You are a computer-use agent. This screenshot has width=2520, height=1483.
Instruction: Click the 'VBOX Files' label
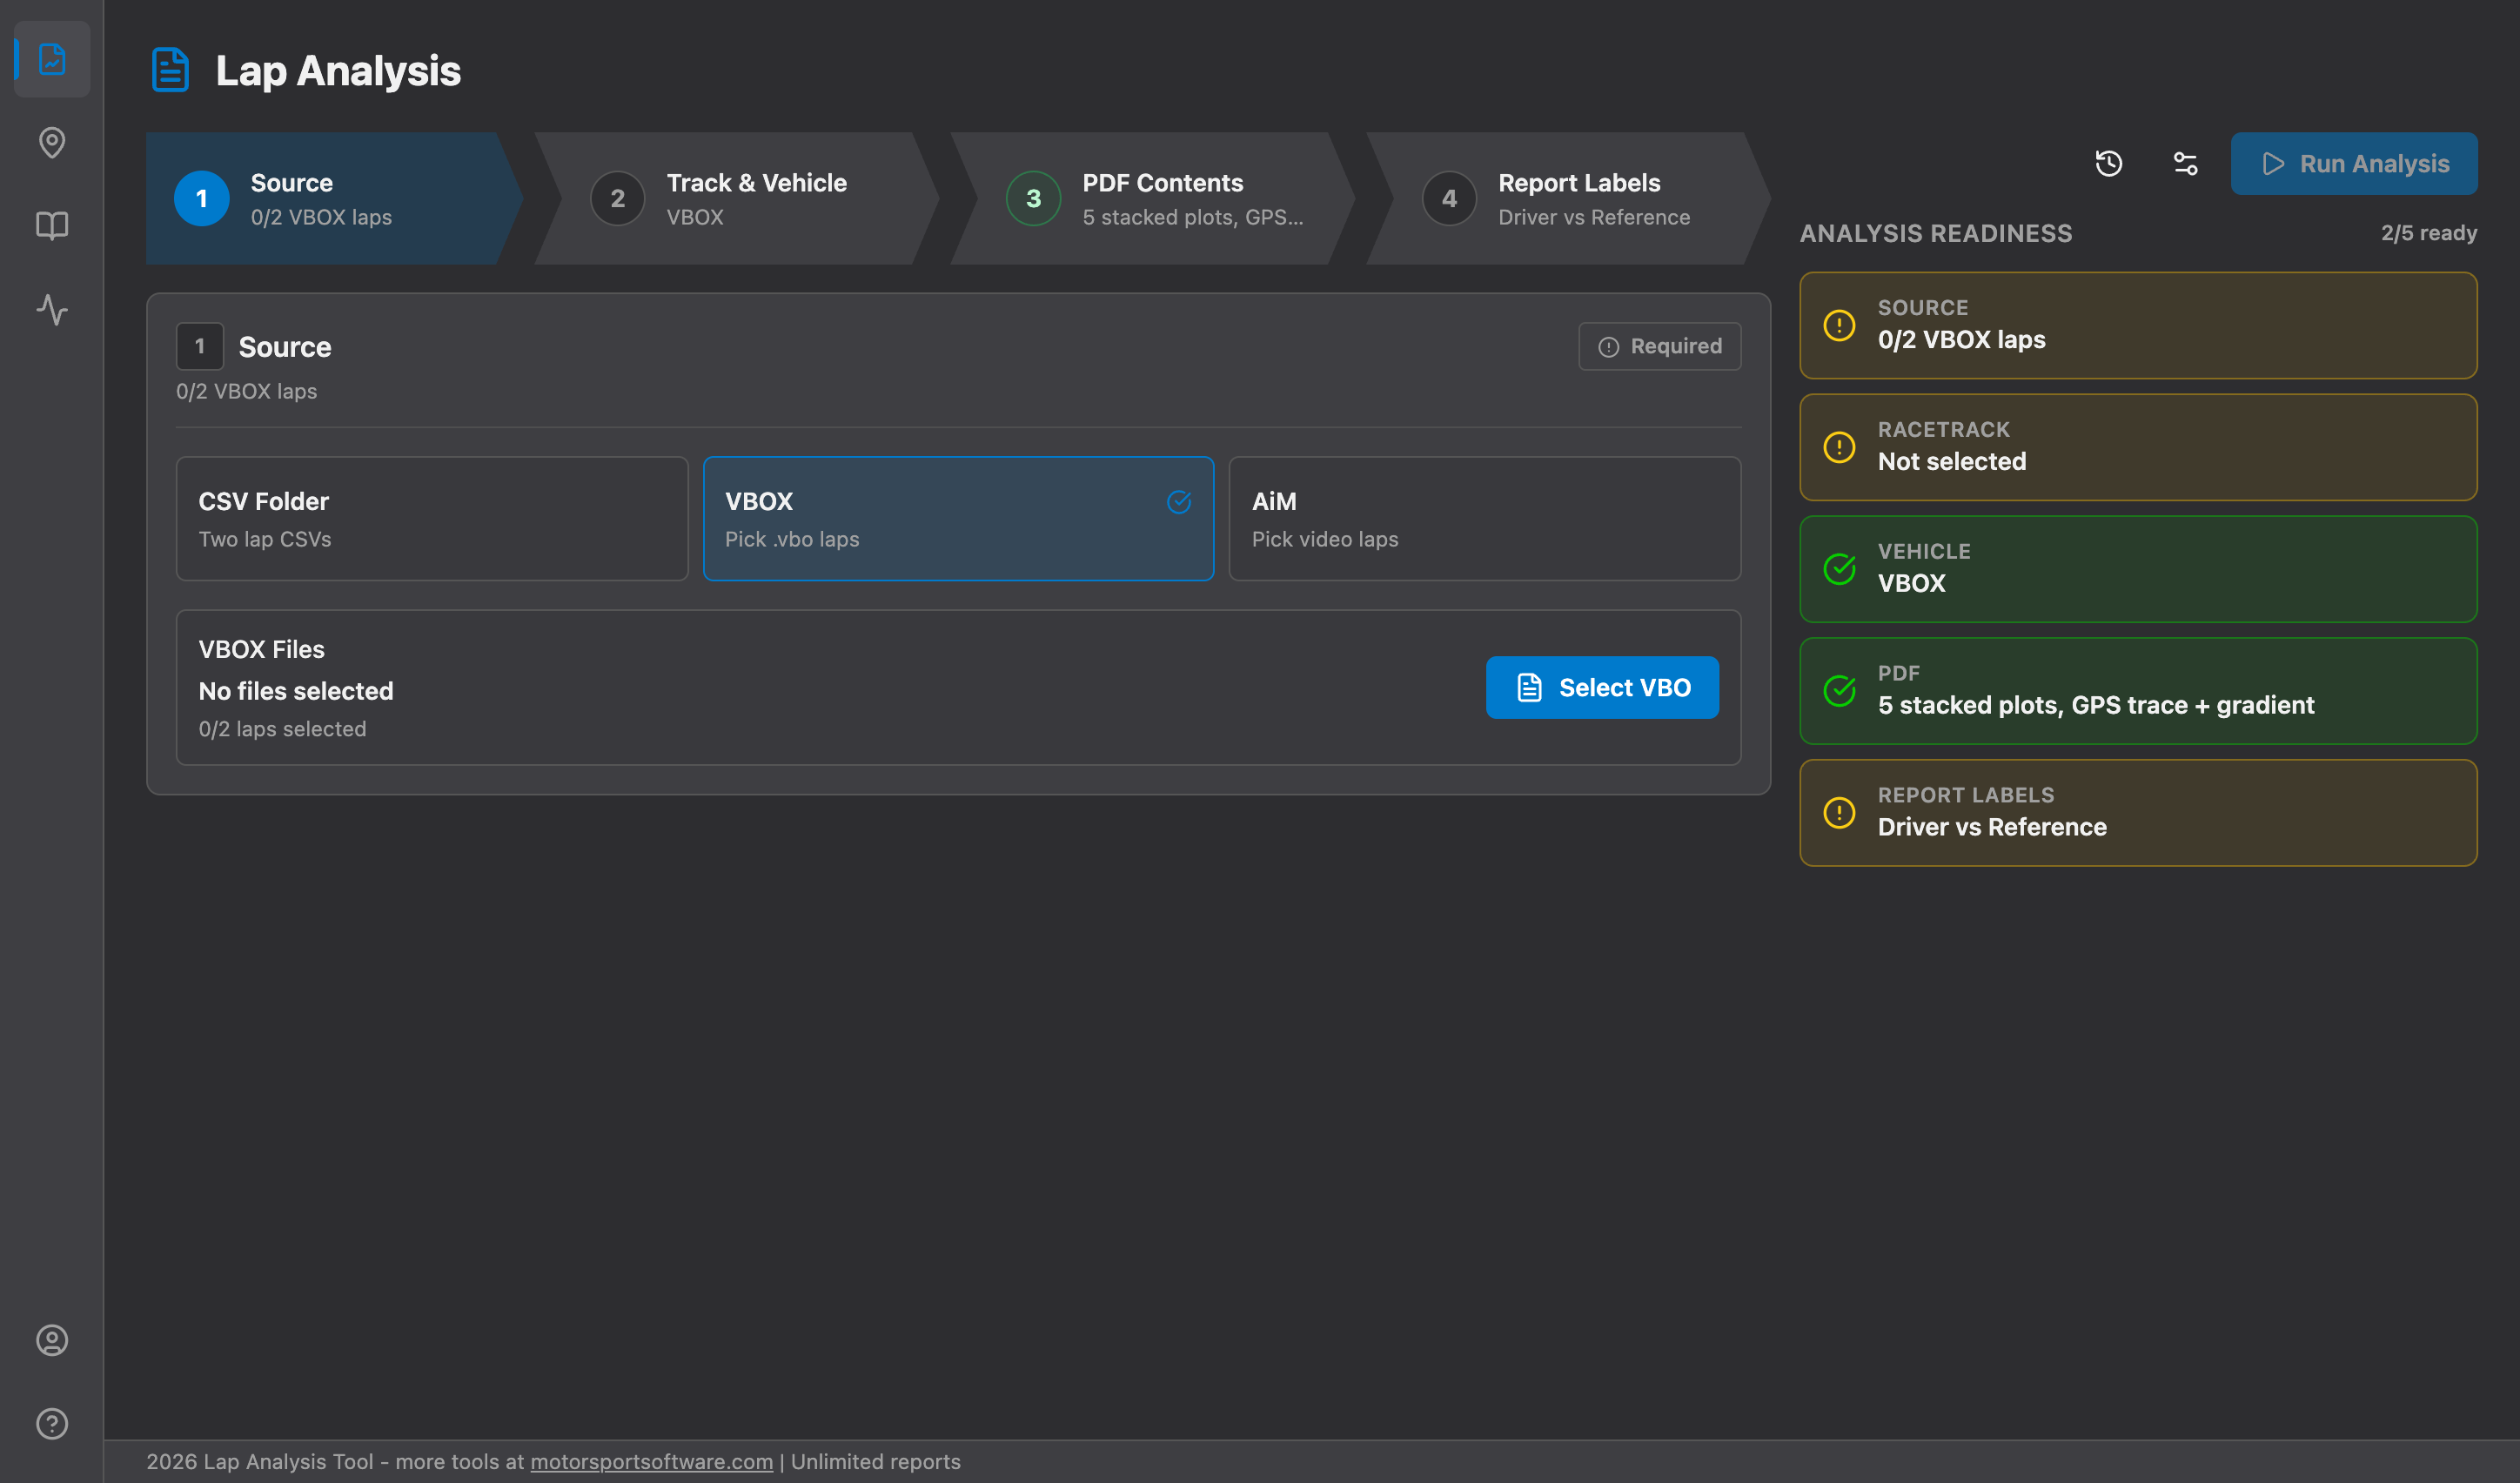[261, 649]
